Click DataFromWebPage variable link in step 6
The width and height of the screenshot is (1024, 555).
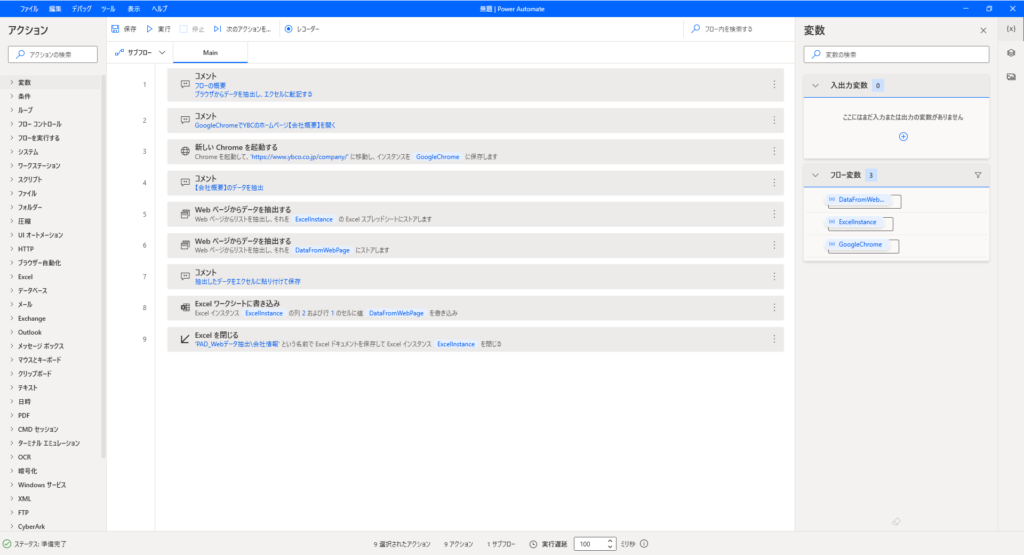(x=322, y=250)
